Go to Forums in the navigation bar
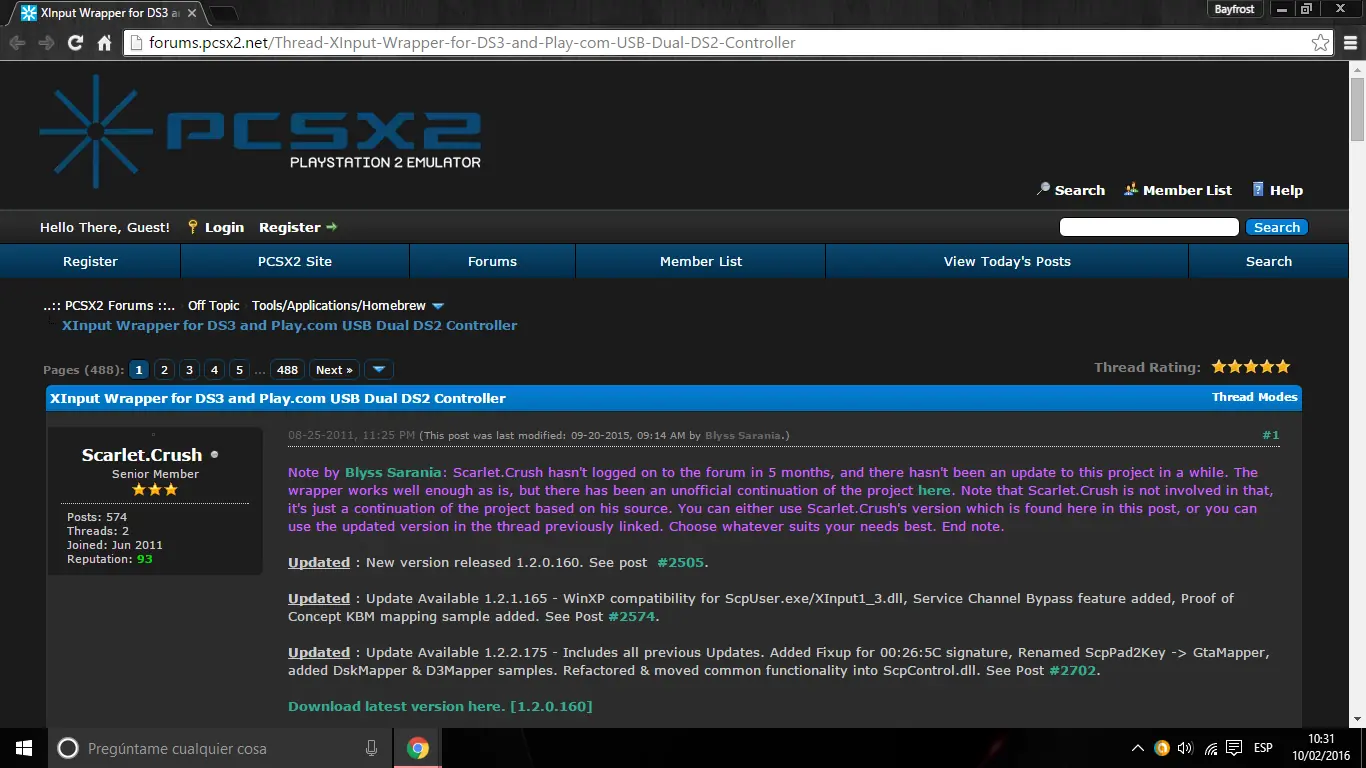The width and height of the screenshot is (1366, 768). 492,261
